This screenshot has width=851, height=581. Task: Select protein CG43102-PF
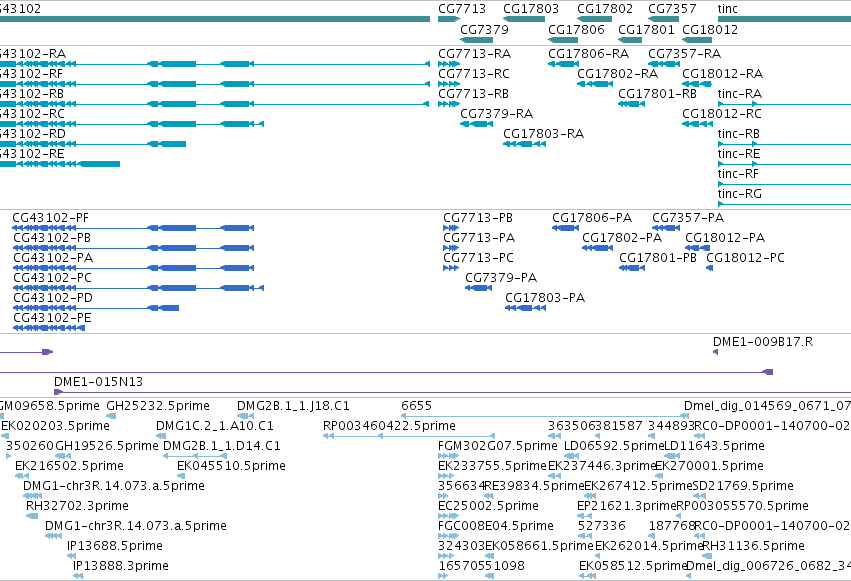click(x=133, y=228)
